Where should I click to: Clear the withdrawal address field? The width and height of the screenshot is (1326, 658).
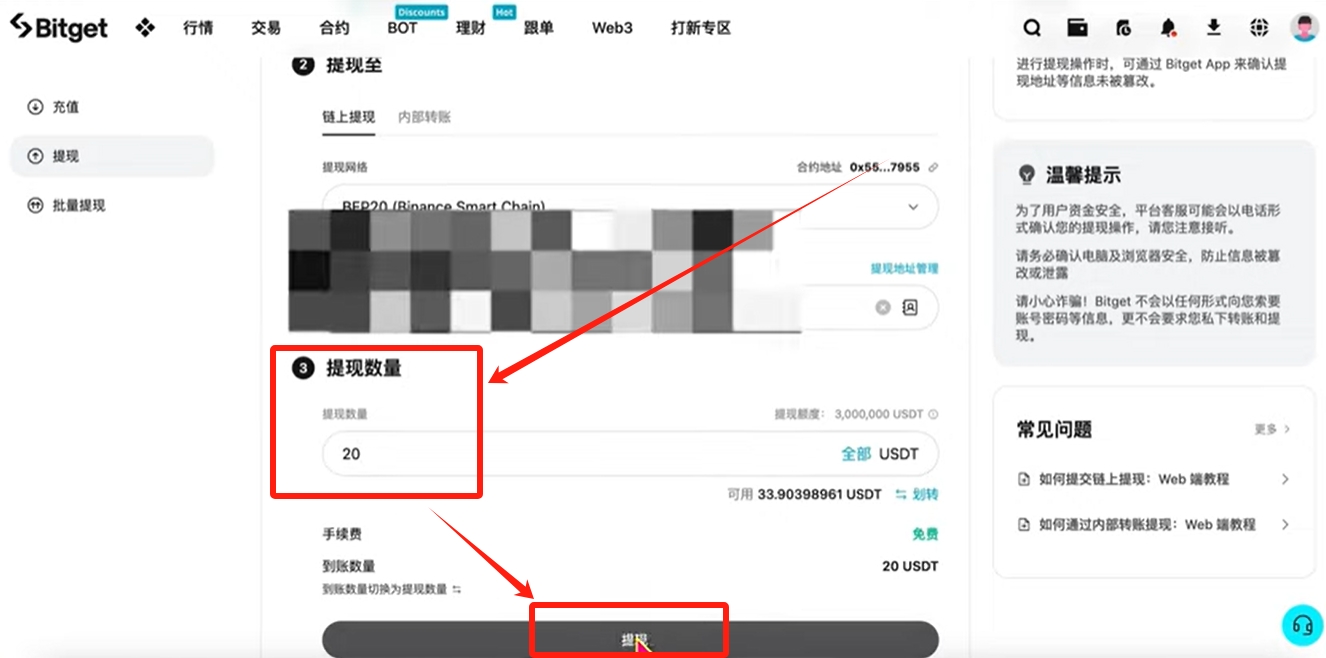[x=882, y=307]
